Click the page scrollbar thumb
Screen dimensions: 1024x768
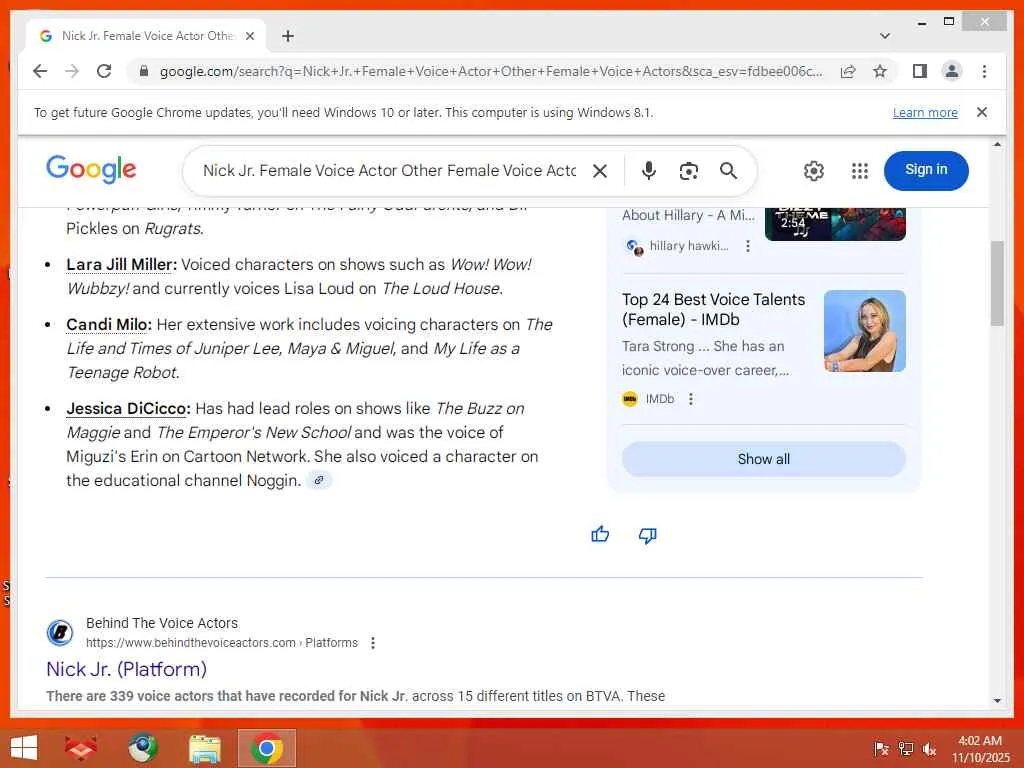pos(997,283)
